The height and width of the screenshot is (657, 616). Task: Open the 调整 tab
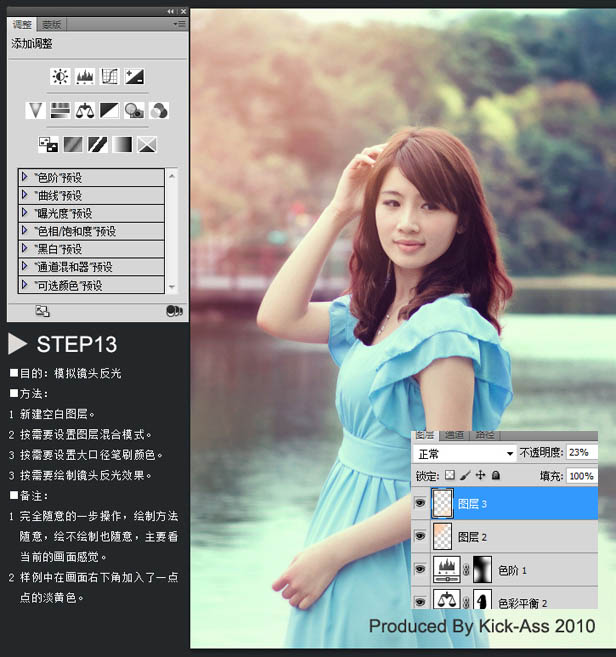22,23
